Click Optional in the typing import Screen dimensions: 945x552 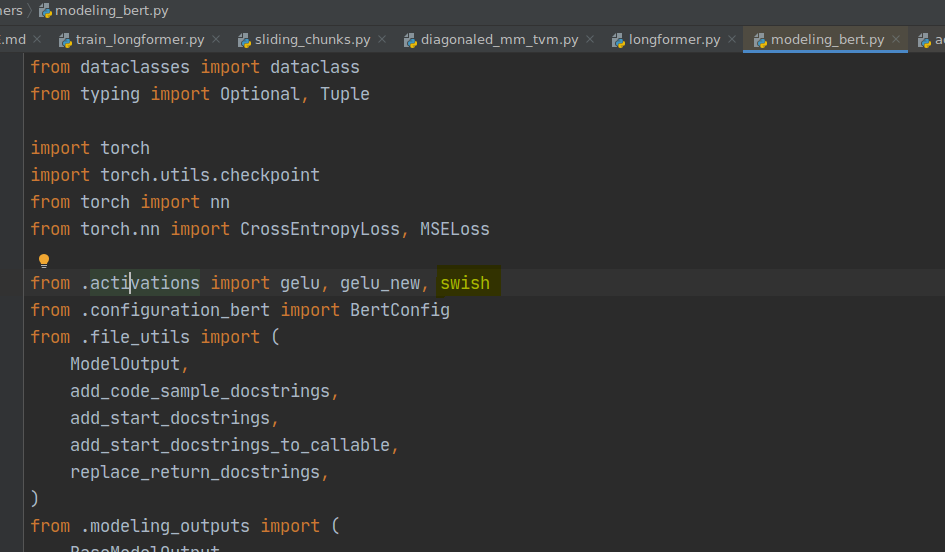[260, 94]
